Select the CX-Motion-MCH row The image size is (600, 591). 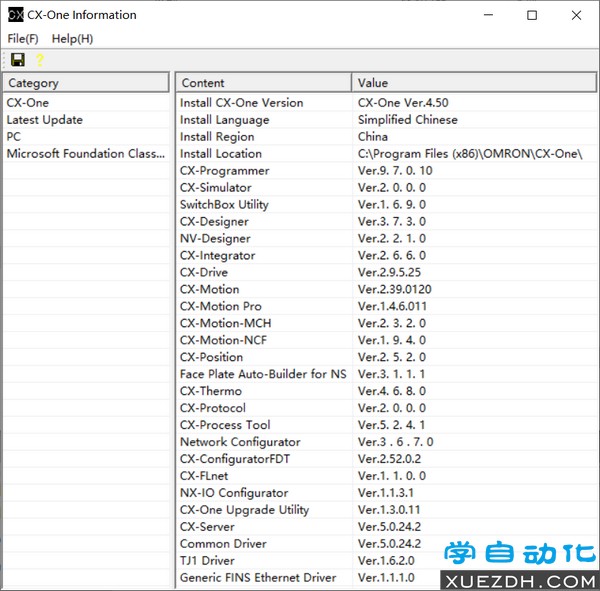click(386, 323)
